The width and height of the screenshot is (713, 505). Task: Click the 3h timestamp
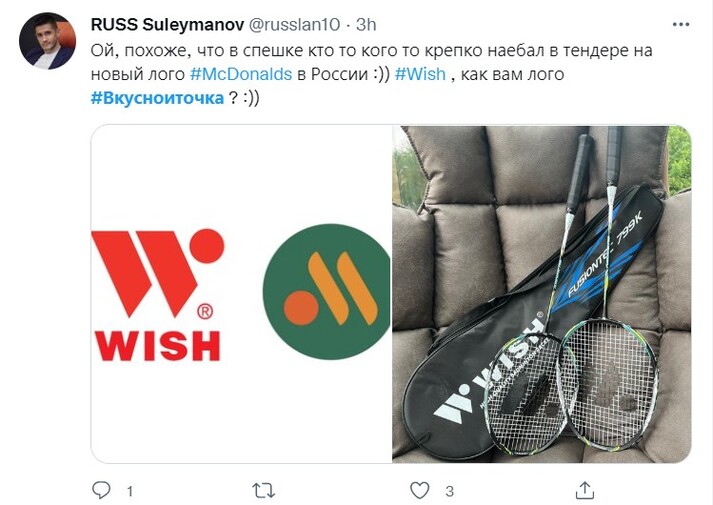coord(366,25)
